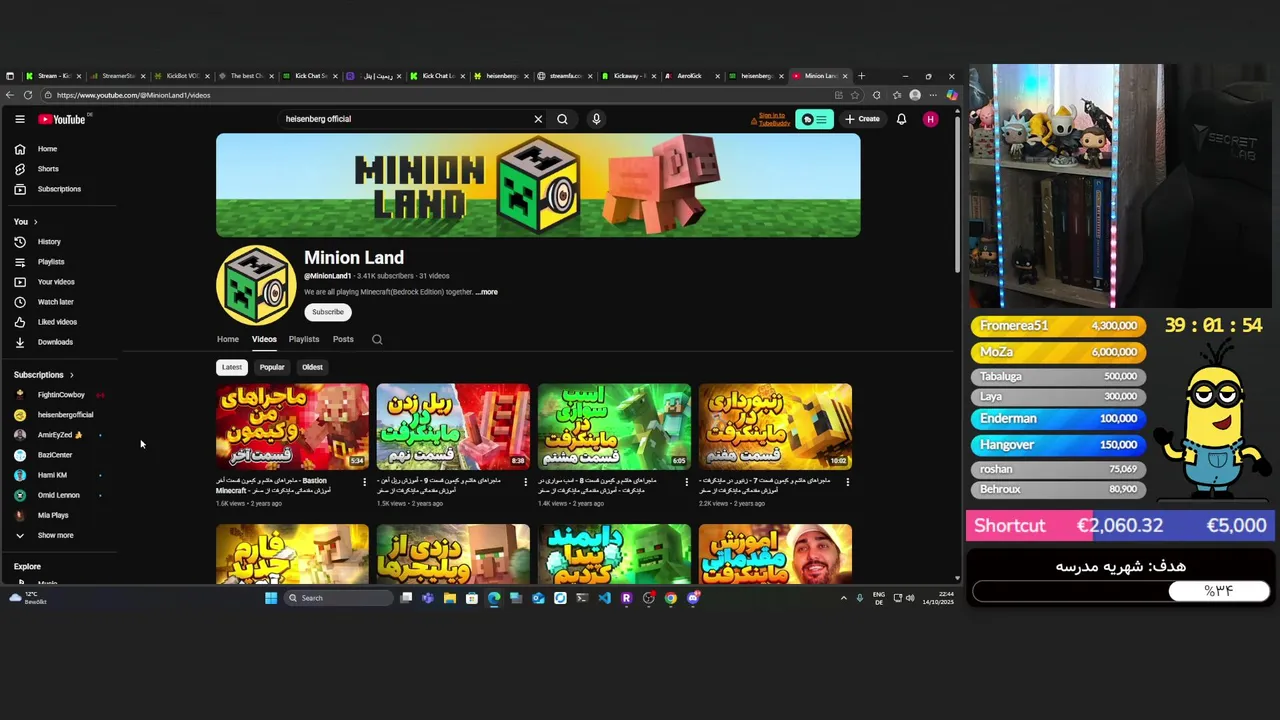Switch to the channel Home tab

point(228,339)
